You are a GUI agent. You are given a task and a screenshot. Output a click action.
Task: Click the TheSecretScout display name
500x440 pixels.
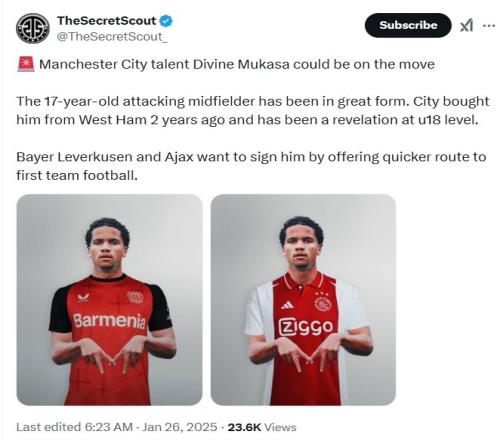(x=106, y=21)
